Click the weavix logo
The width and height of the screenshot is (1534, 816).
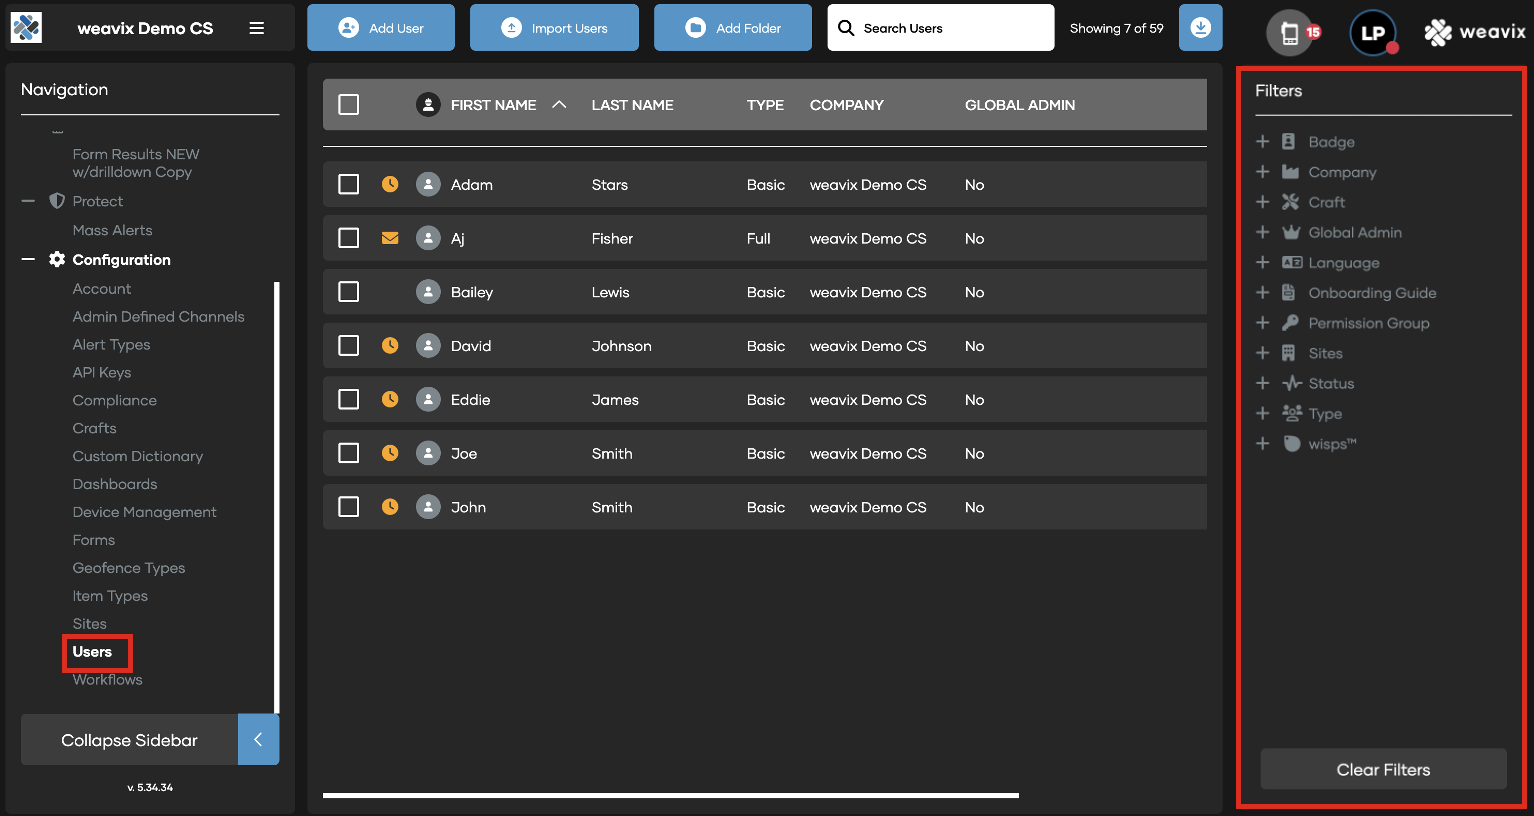pos(1474,31)
